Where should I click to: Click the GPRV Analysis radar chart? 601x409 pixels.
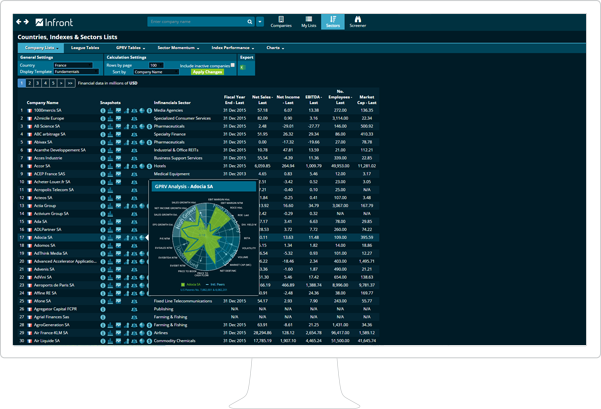[206, 237]
